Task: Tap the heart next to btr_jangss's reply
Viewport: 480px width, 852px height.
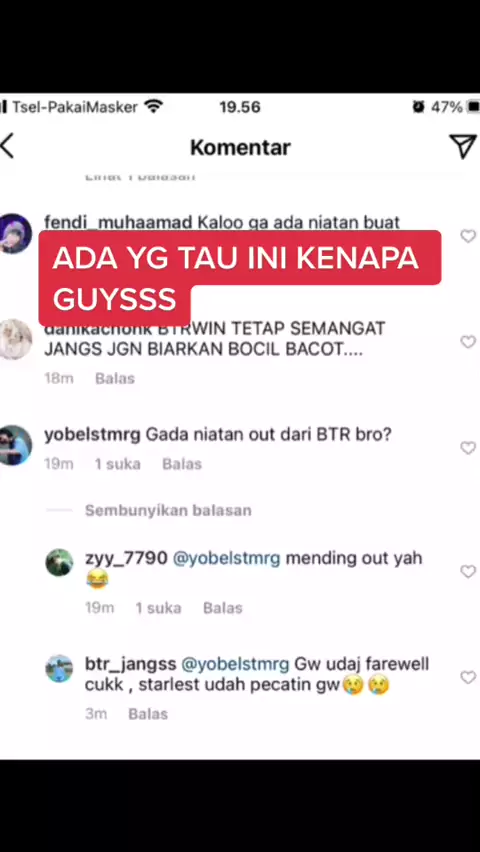Action: tap(467, 677)
